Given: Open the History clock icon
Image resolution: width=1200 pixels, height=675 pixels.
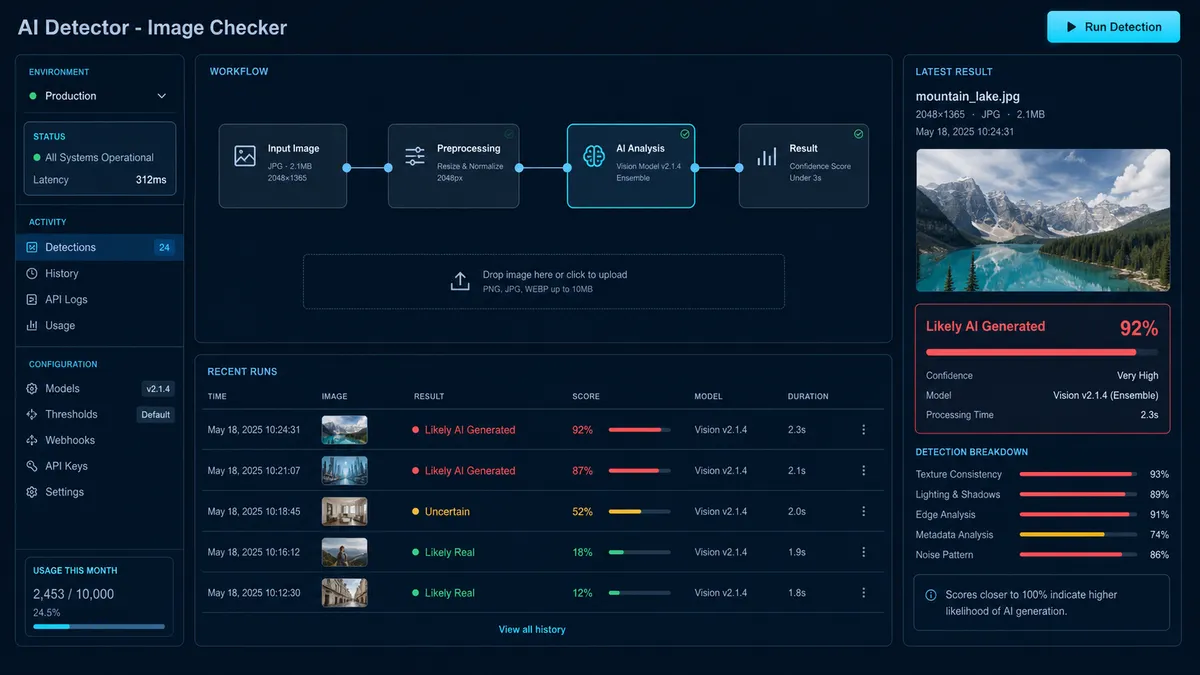Looking at the screenshot, I should point(32,273).
